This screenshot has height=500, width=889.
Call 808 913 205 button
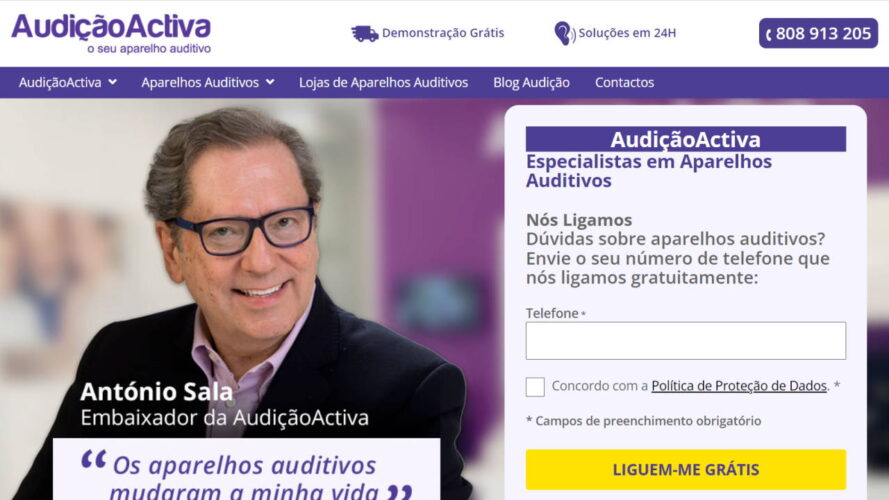[x=818, y=33]
